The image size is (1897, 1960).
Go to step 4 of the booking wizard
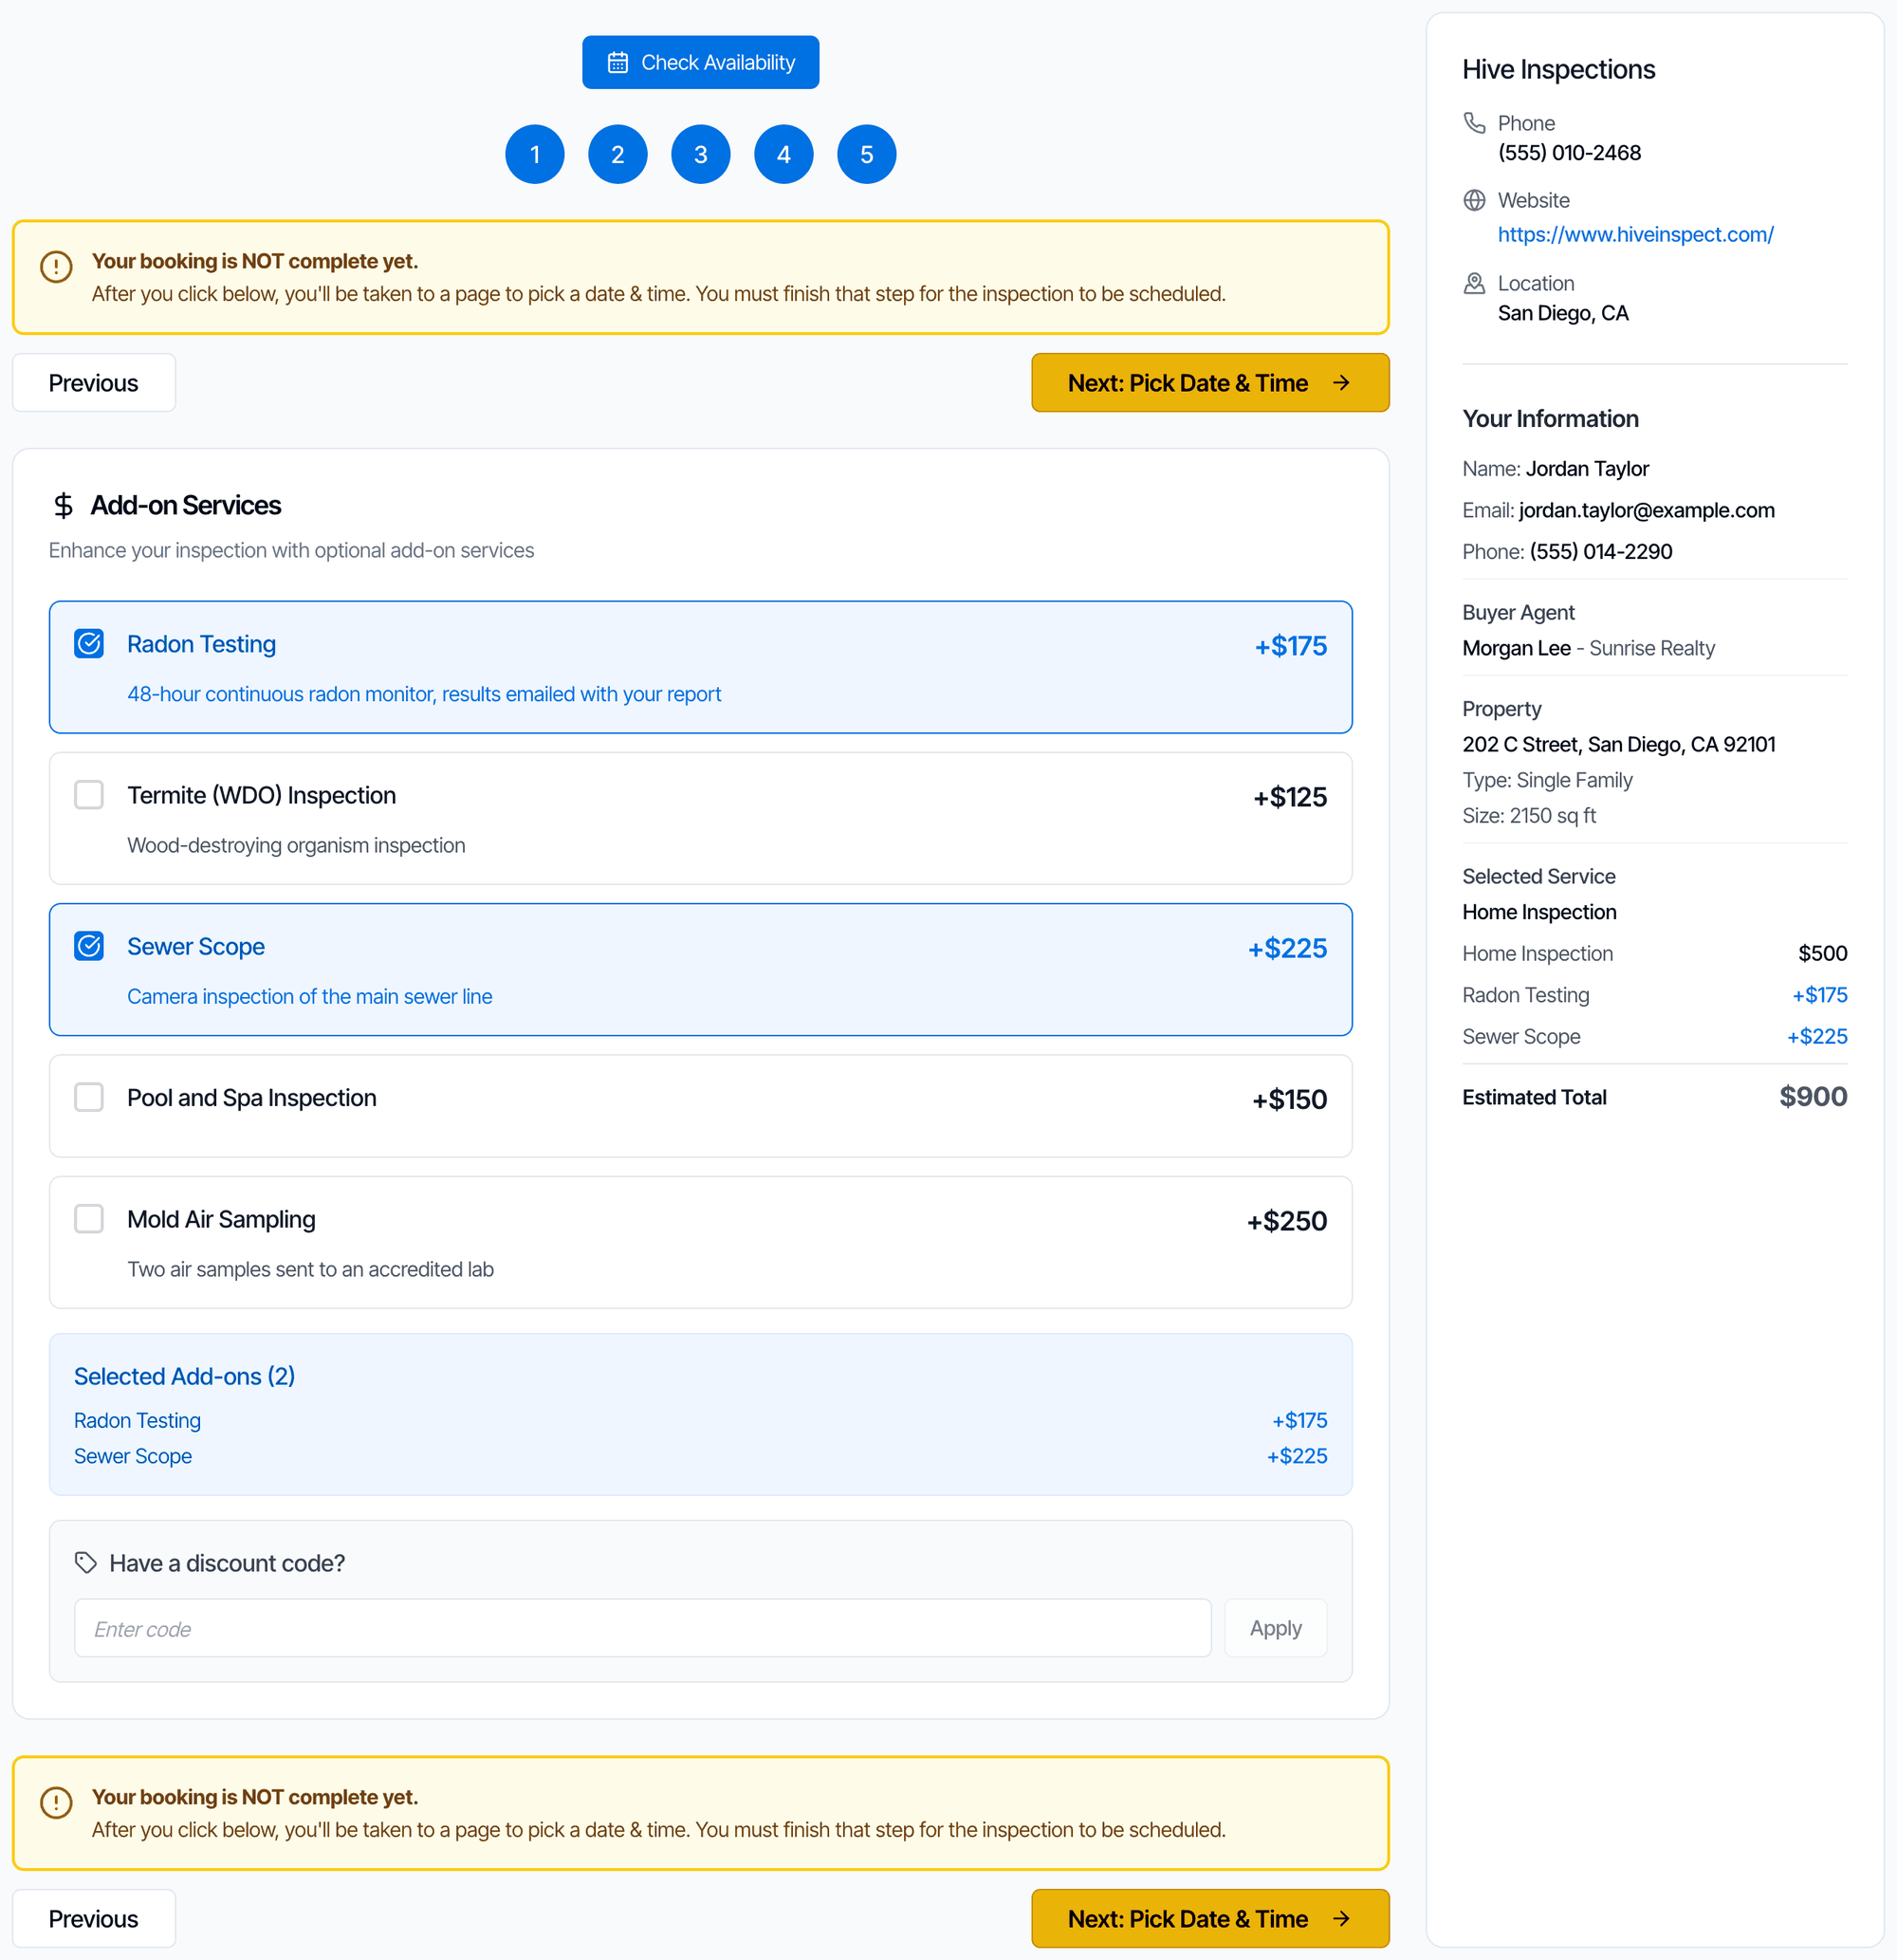point(784,154)
